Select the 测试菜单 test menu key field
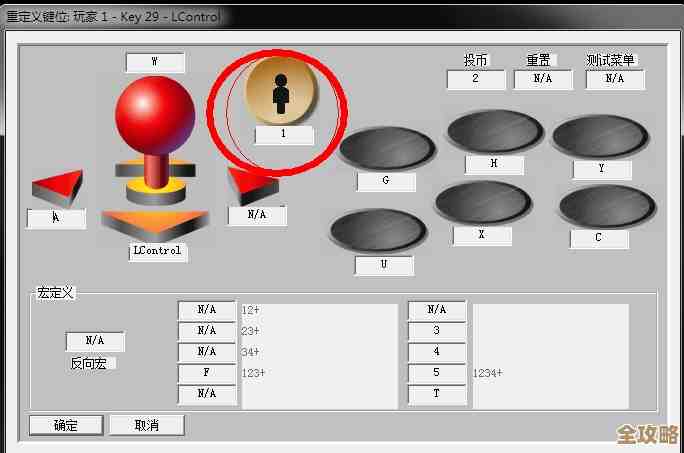 [614, 79]
